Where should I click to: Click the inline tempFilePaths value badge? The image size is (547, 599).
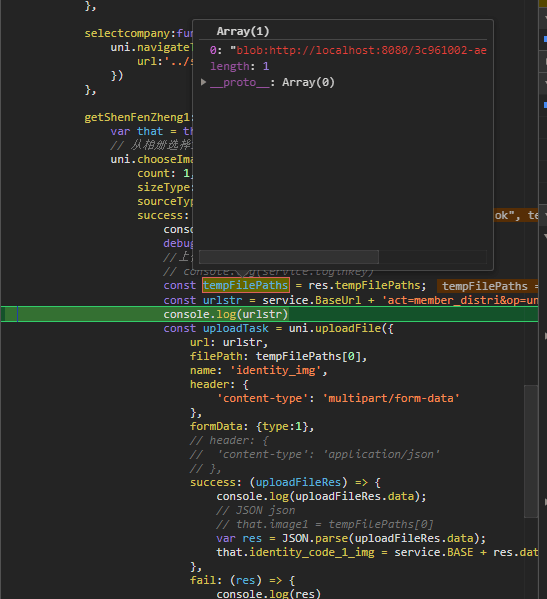488,286
